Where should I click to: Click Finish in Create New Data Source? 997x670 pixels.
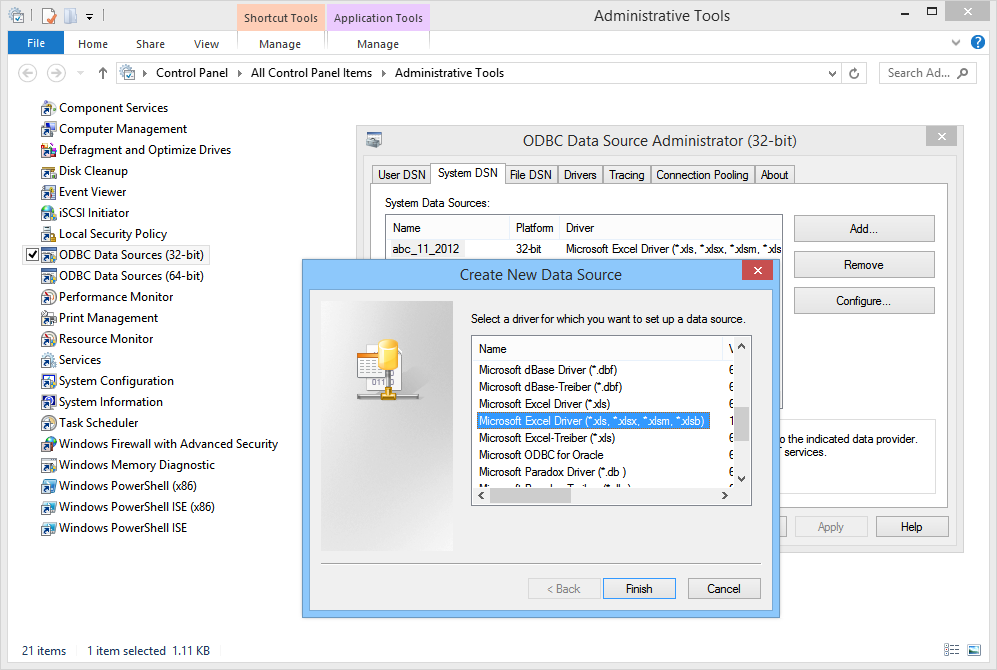pos(639,589)
